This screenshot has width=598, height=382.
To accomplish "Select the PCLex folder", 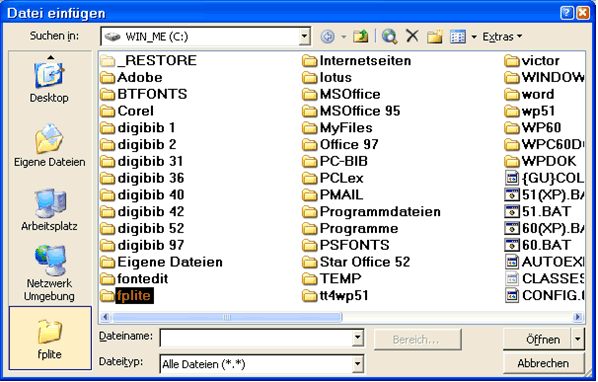I will (333, 178).
